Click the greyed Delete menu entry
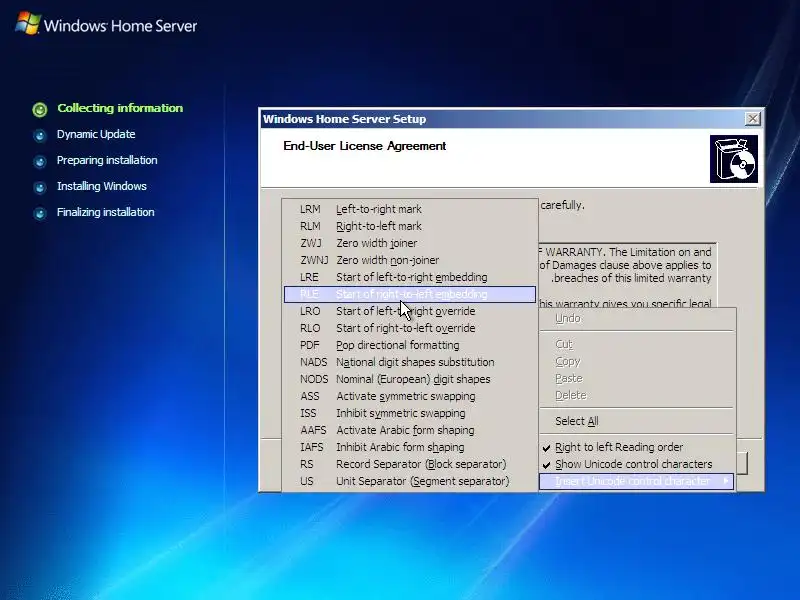 coord(637,395)
